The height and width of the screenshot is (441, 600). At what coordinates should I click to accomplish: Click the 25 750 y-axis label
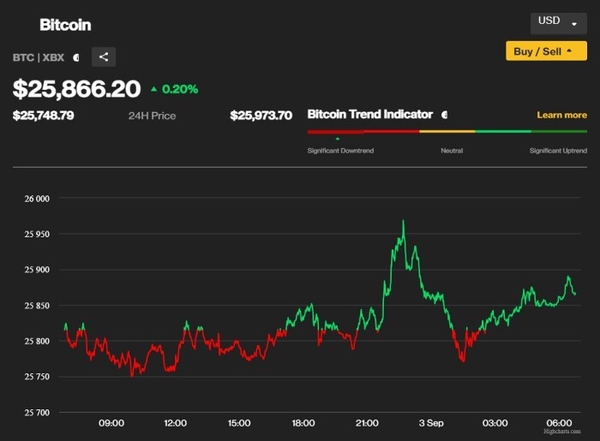(x=37, y=376)
